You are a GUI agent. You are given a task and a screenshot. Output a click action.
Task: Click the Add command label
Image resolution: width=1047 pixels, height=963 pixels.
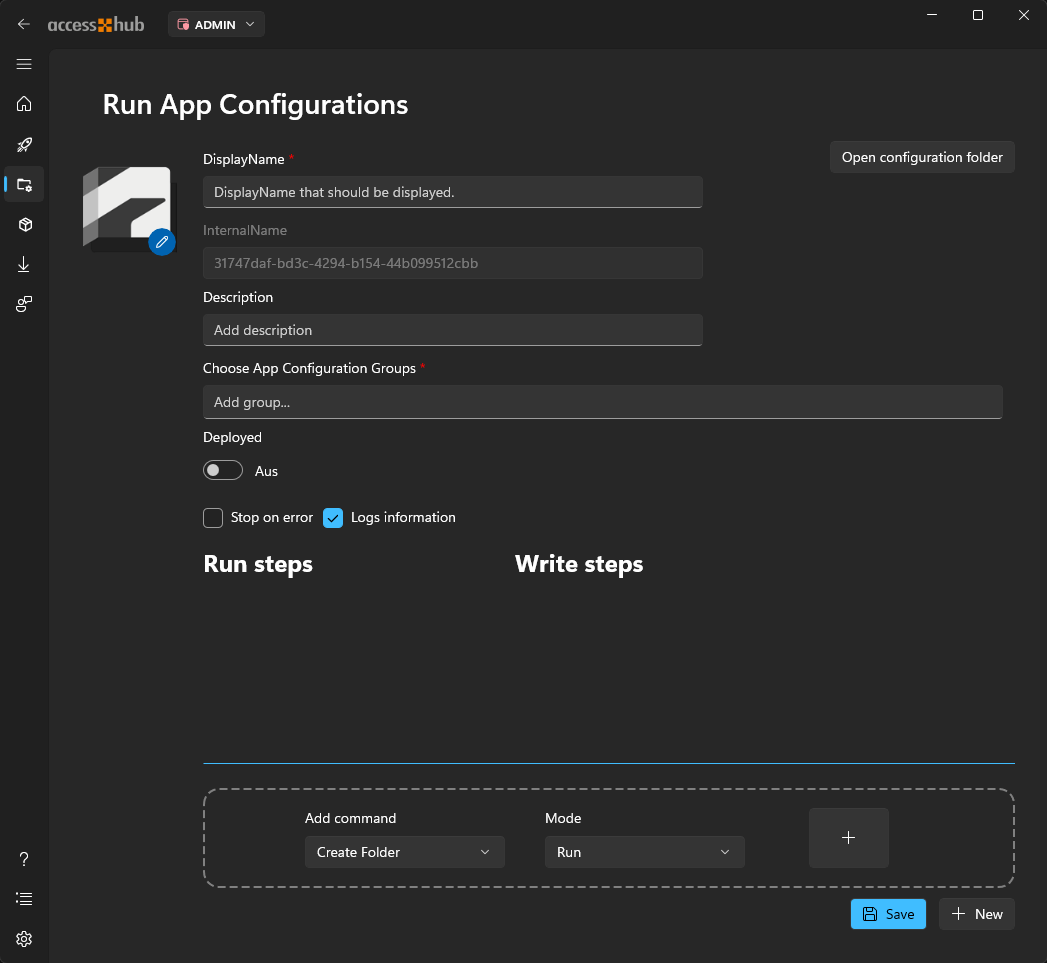[351, 818]
